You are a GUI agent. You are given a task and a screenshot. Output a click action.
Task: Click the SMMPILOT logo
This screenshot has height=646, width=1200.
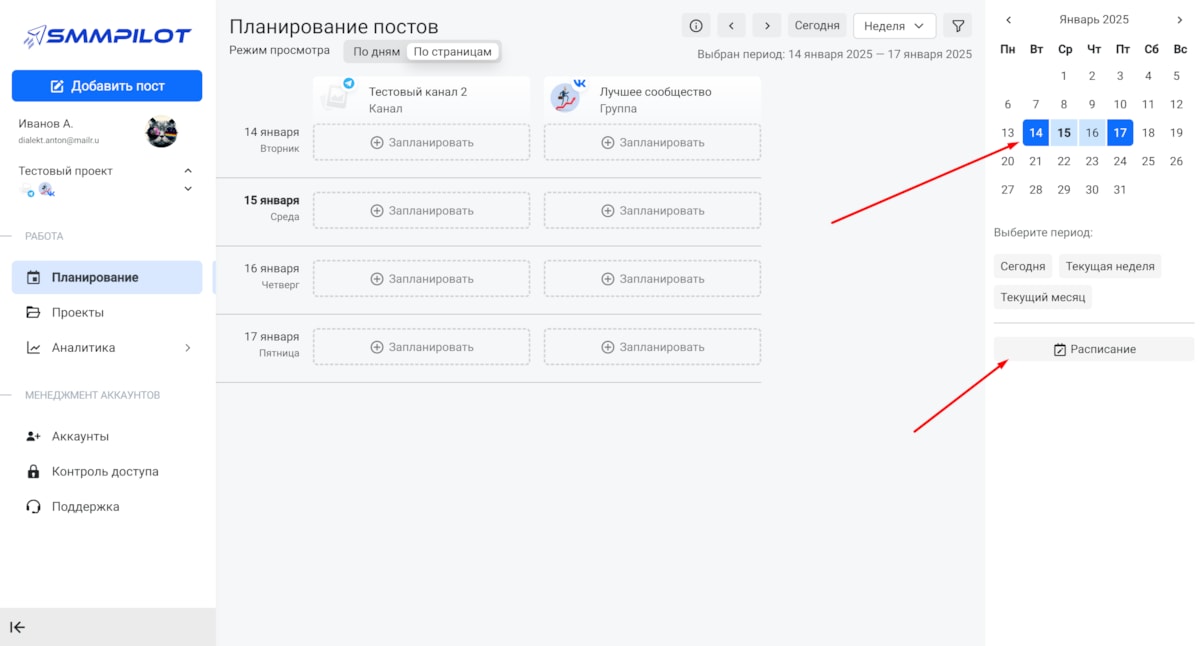click(107, 36)
